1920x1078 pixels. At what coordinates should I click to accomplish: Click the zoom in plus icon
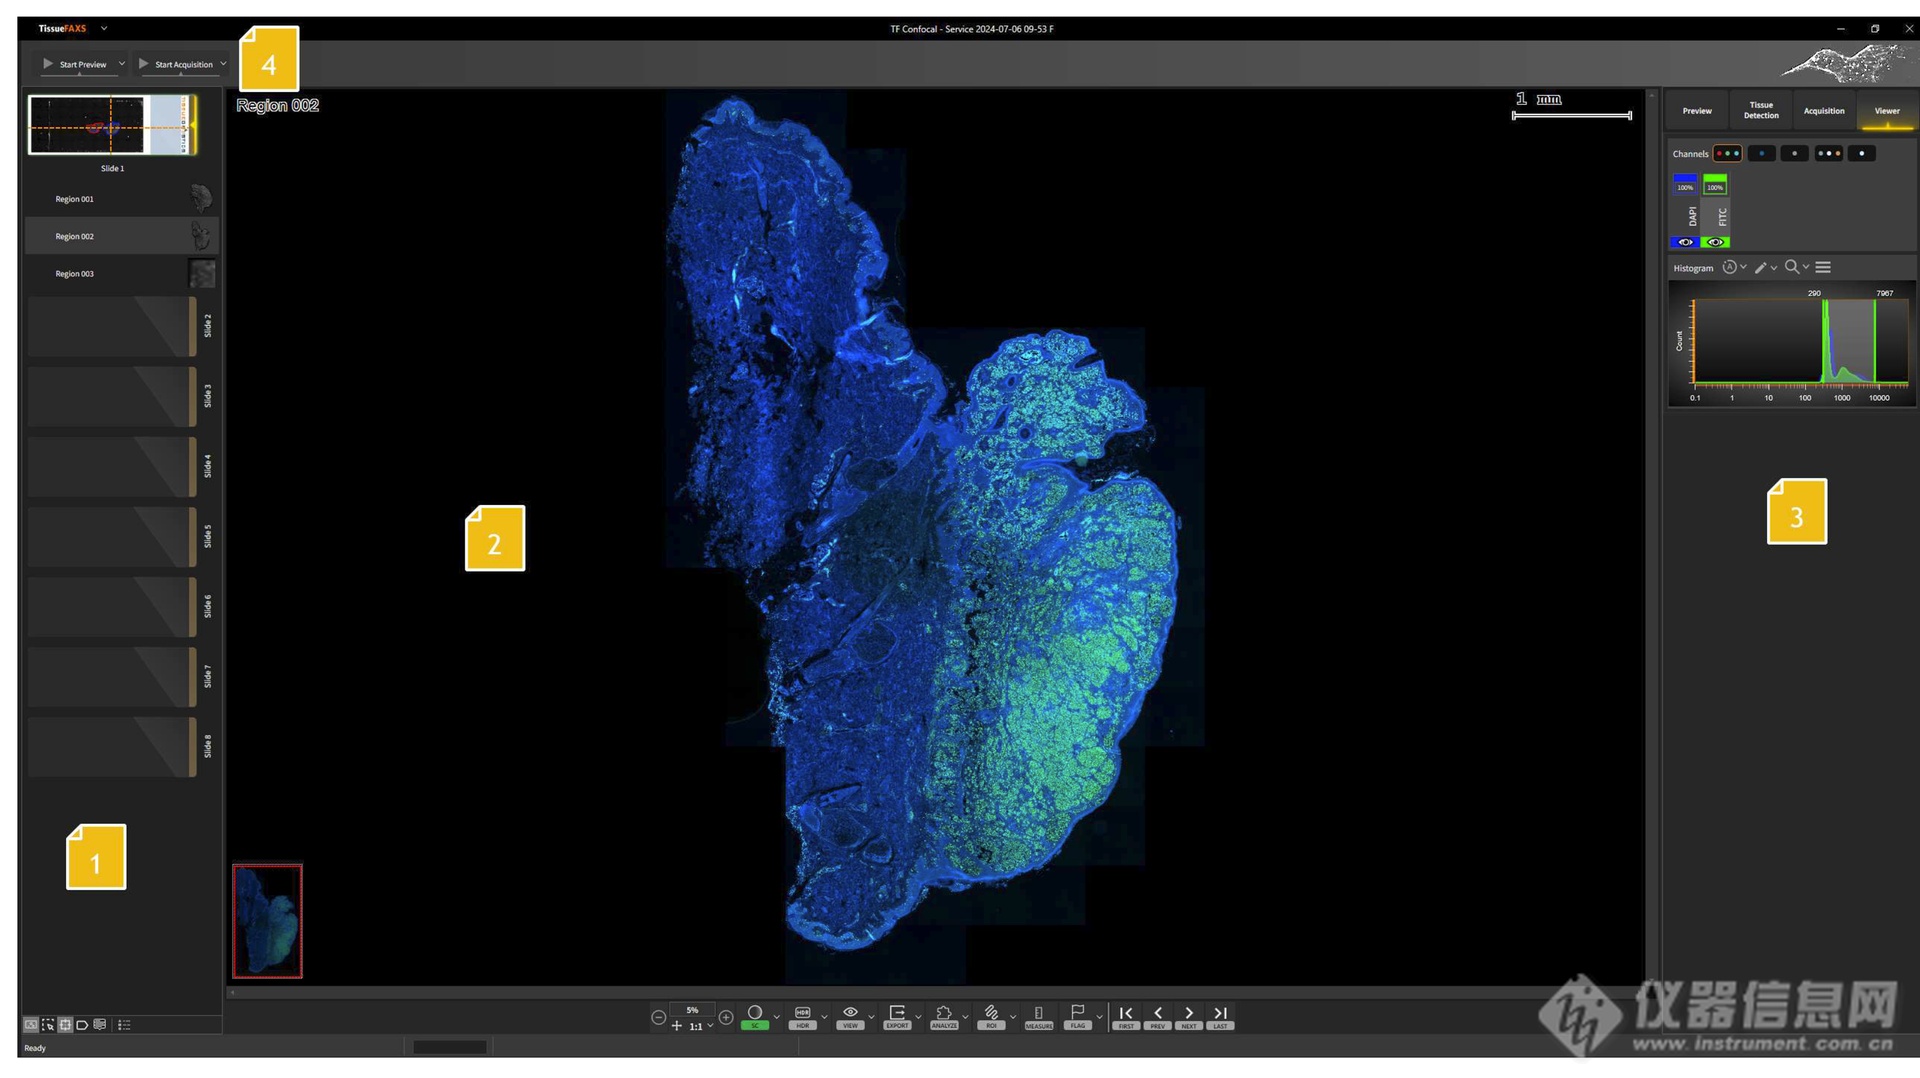(x=726, y=1017)
